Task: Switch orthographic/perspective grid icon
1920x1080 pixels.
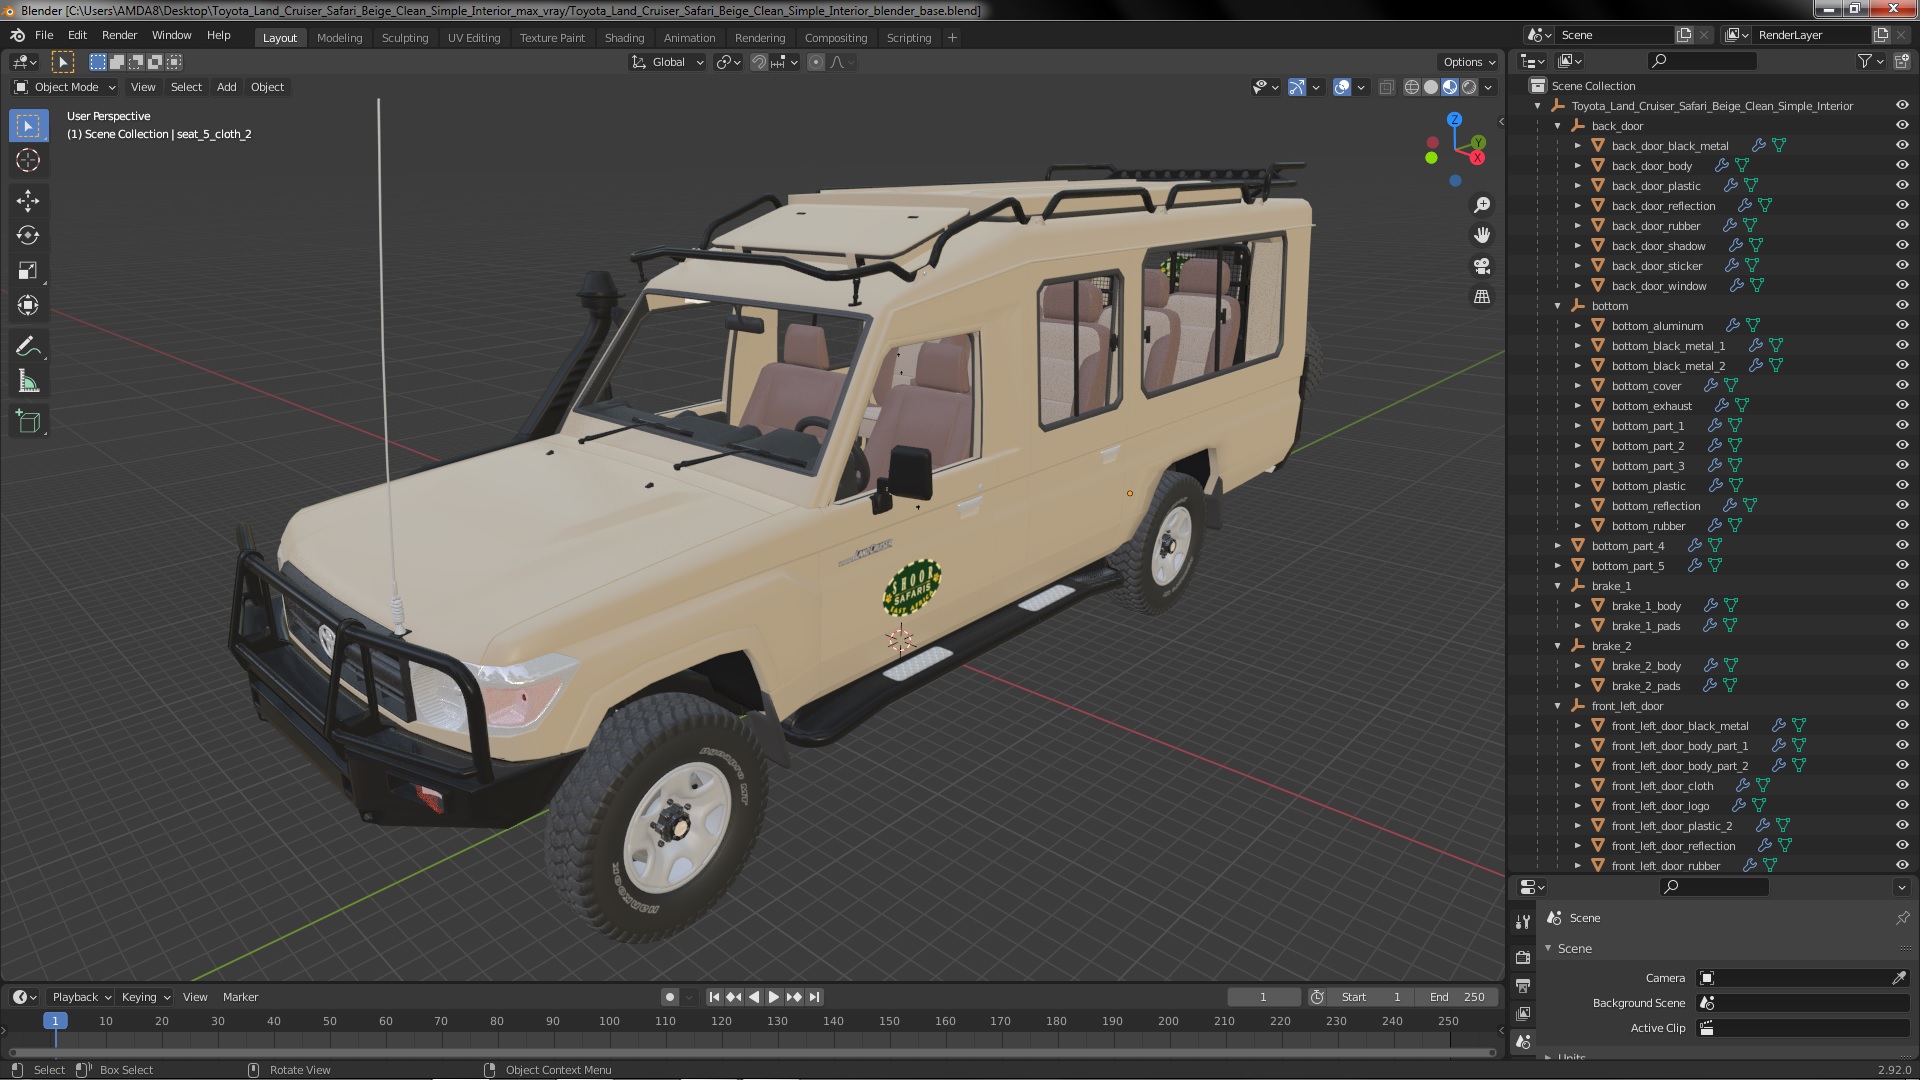Action: [1482, 297]
